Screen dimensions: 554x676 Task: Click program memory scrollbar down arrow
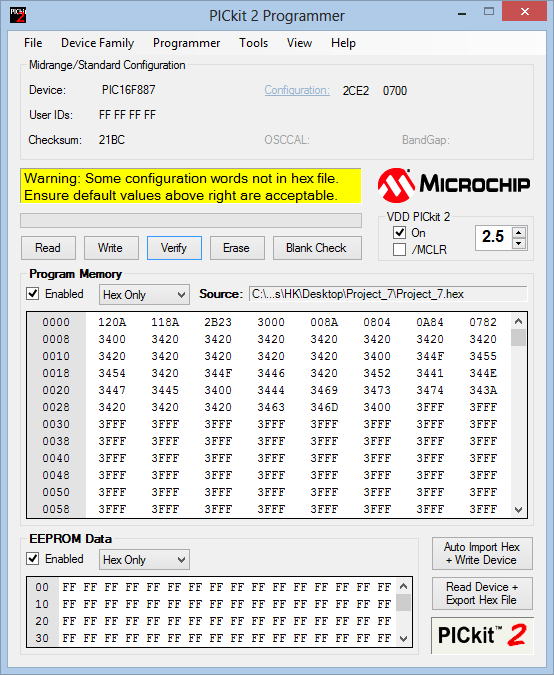(x=519, y=510)
